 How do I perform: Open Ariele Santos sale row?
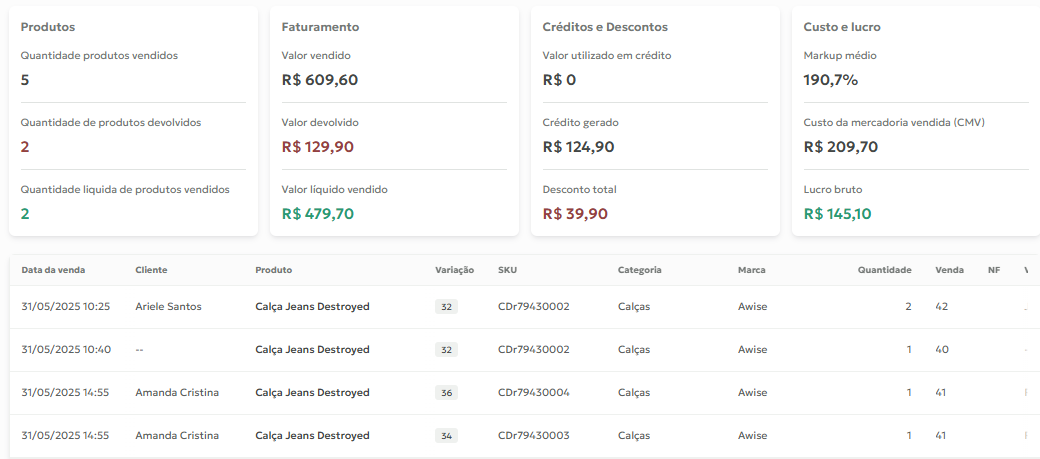point(524,306)
